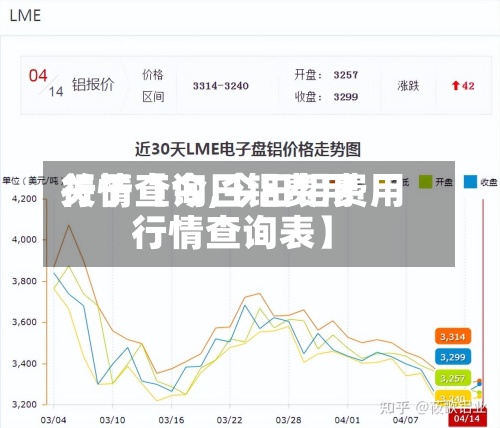Toggle the blue 收盘 legend swatch
500x428 pixels.
pos(470,181)
